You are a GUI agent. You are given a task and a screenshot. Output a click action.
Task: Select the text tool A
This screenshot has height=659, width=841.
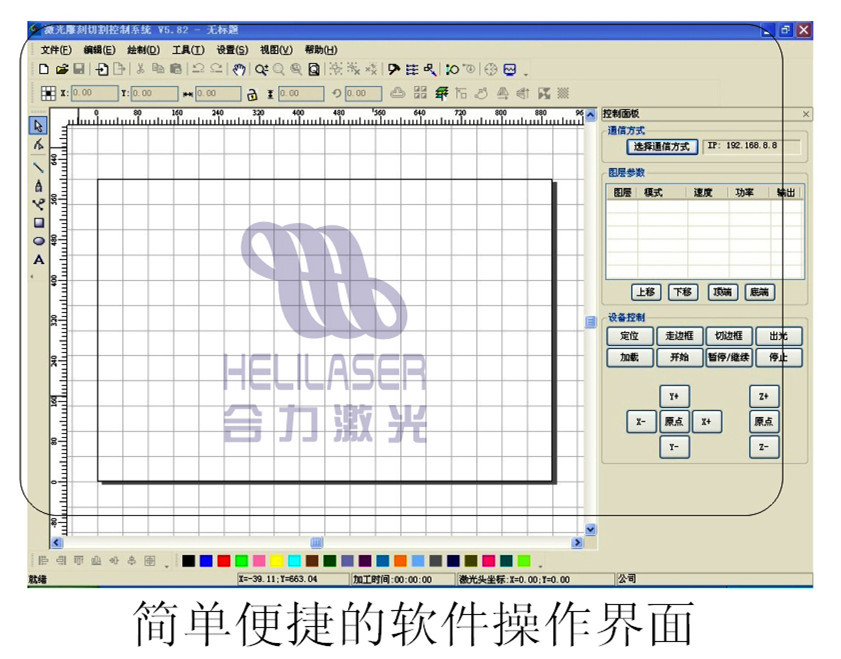(39, 260)
